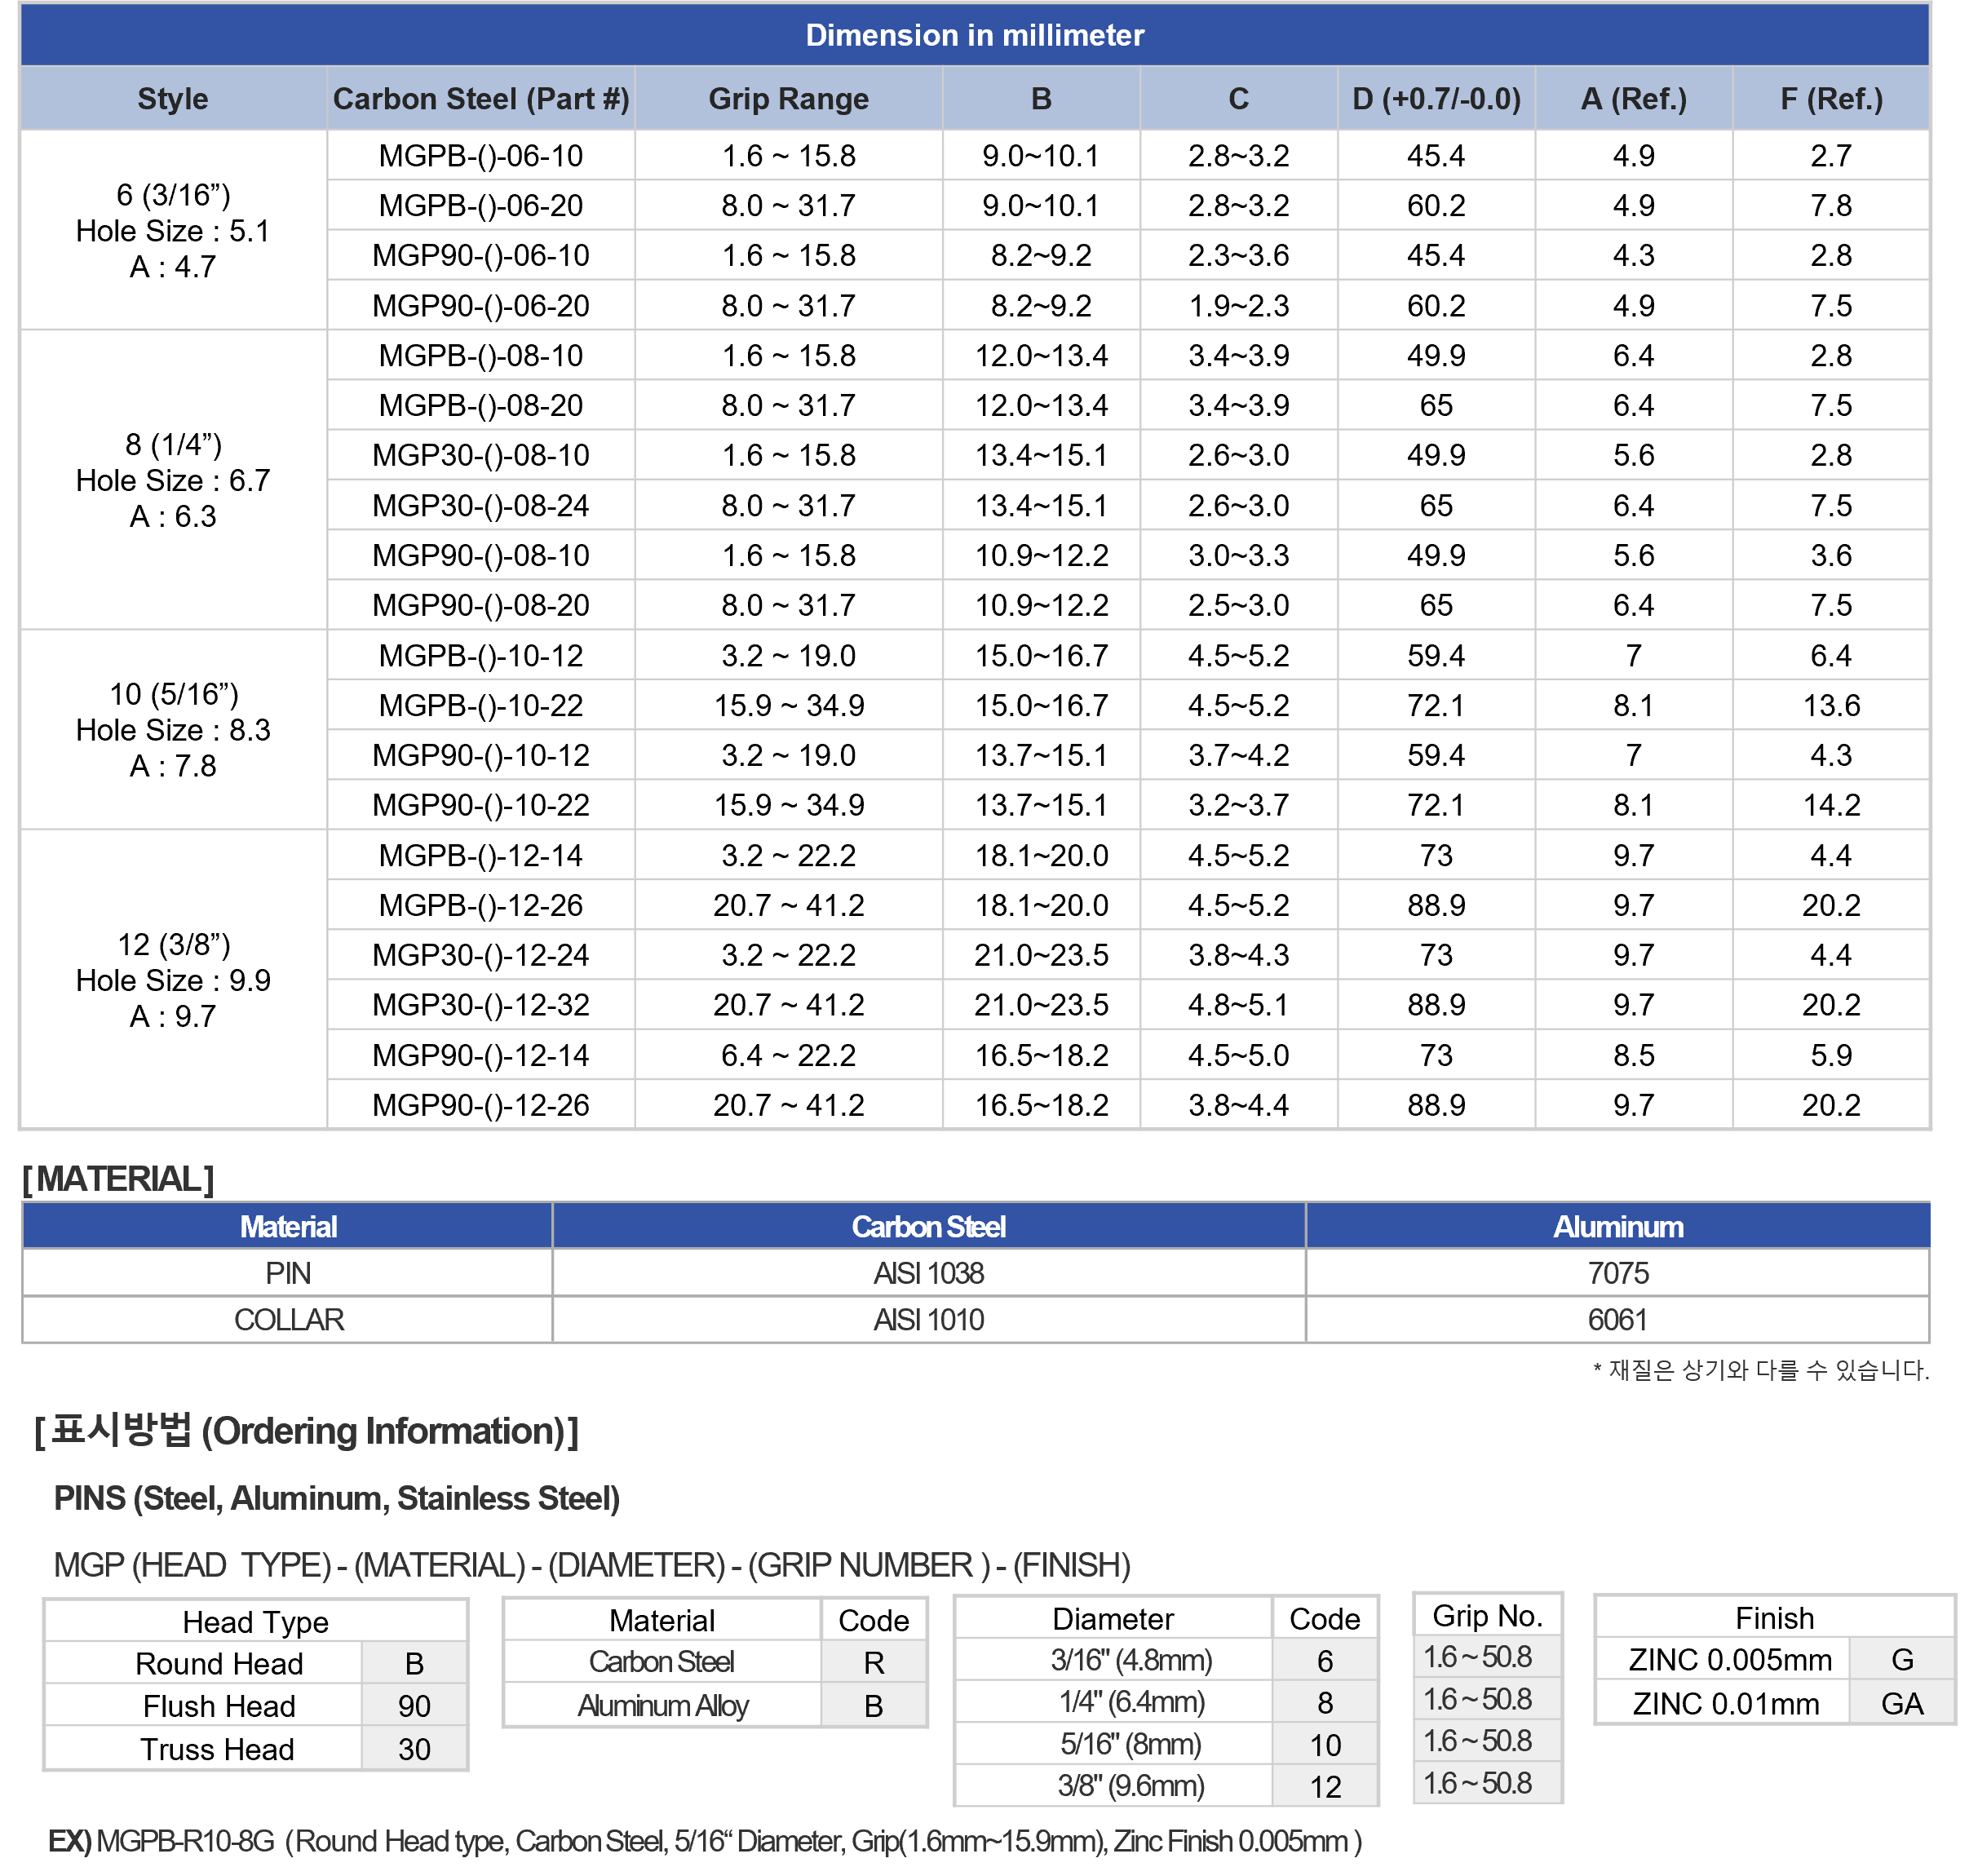Click the 'Grip Range' column header
Screen dimensions: 1969x1876
(788, 99)
